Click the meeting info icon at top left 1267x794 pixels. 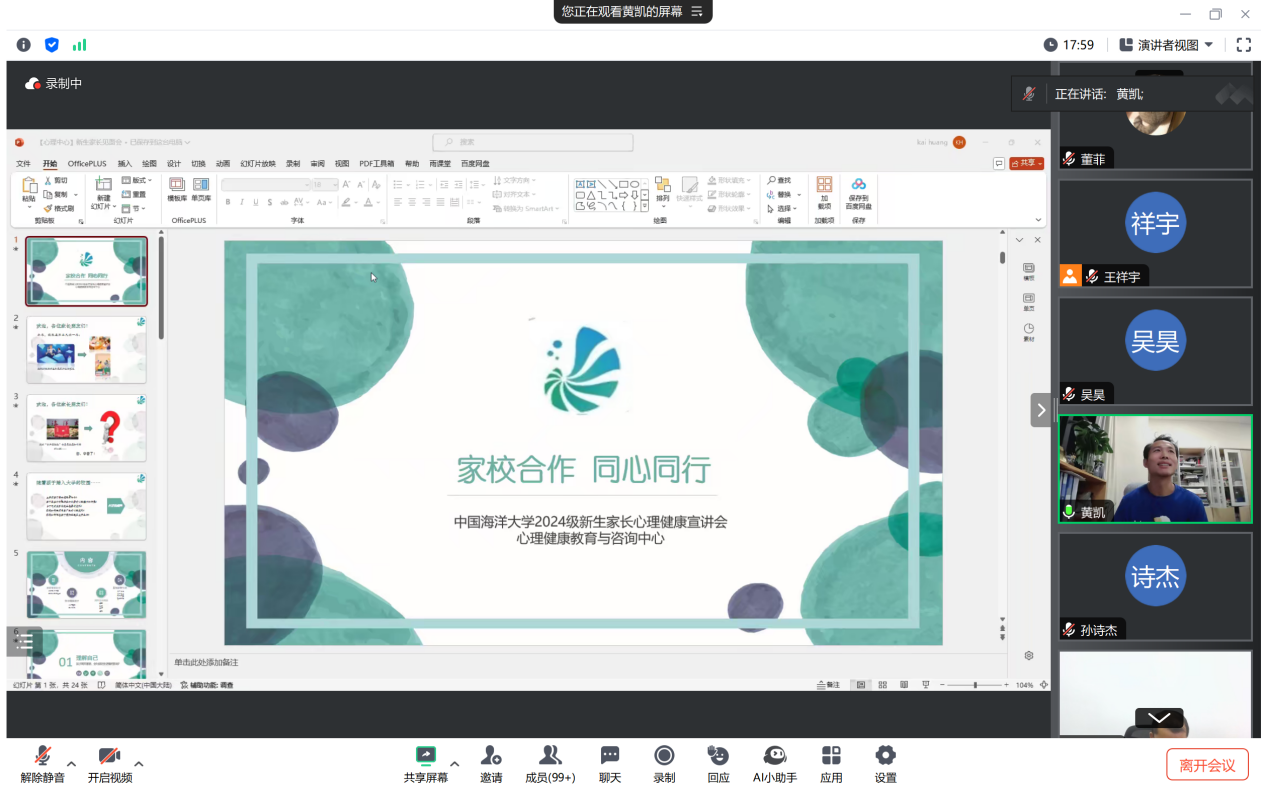click(24, 45)
